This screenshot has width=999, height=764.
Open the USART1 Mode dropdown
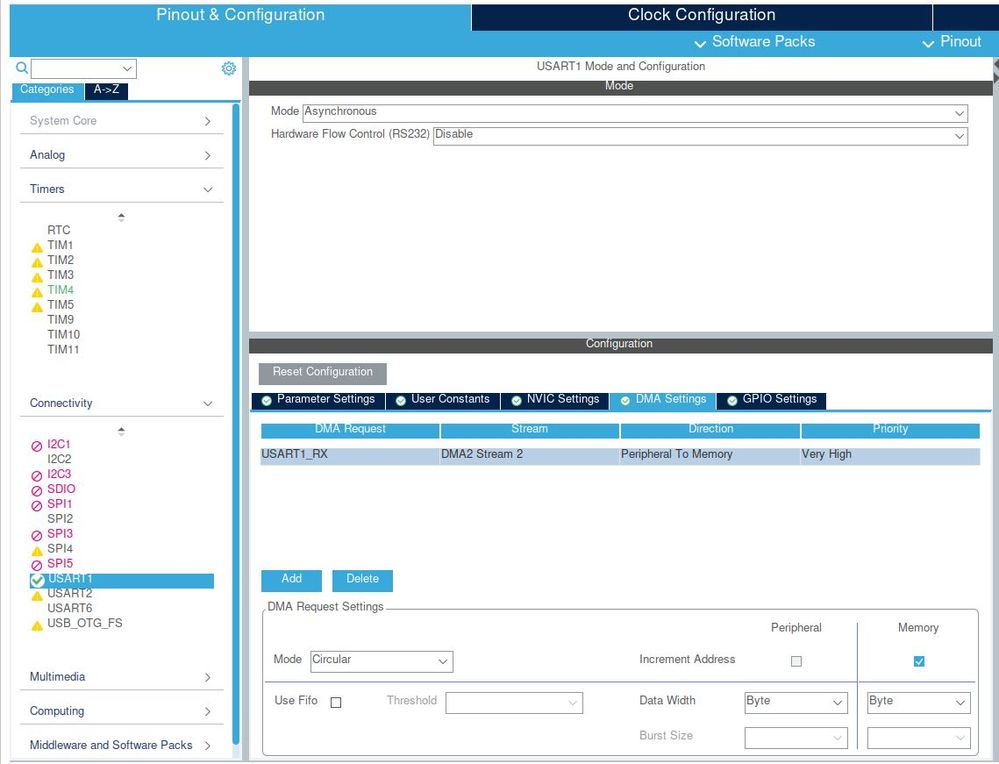(x=635, y=113)
